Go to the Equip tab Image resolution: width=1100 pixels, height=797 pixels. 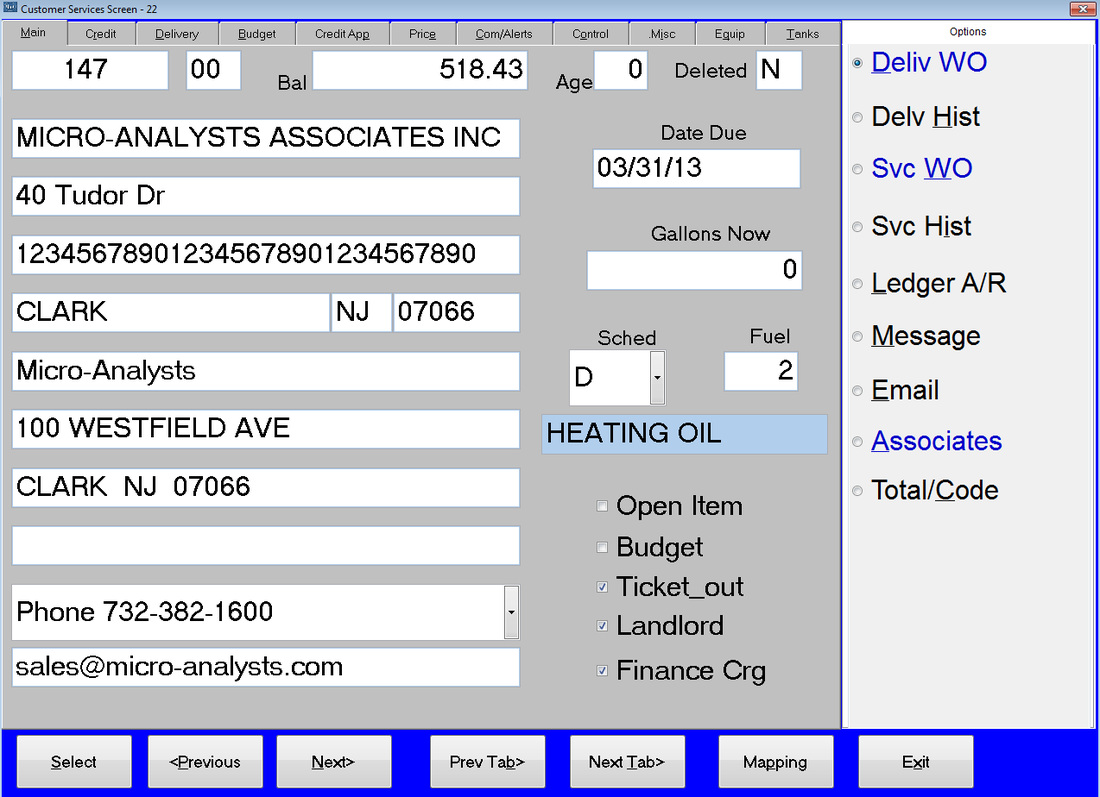tap(730, 34)
